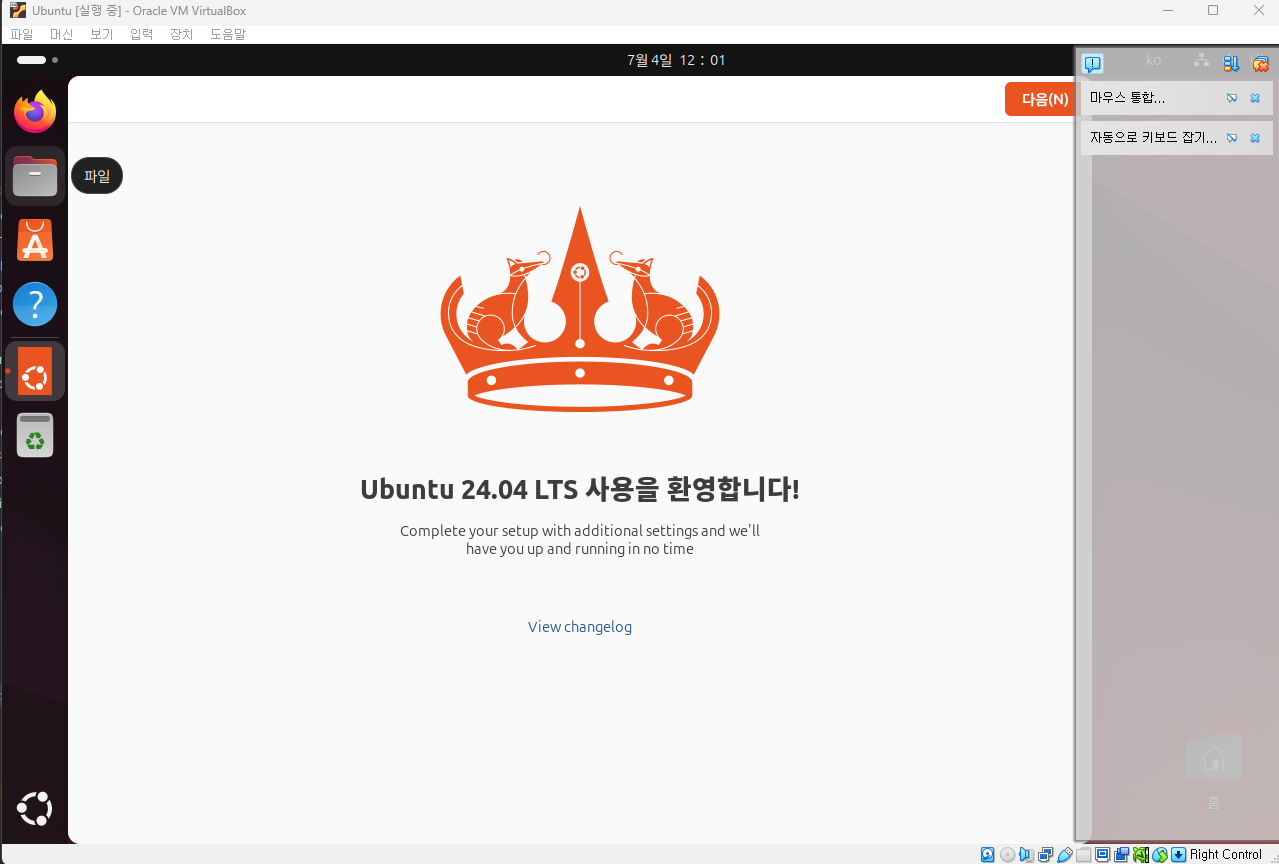Click the USB devices status bar icon
The width and height of the screenshot is (1279, 864).
[1065, 854]
